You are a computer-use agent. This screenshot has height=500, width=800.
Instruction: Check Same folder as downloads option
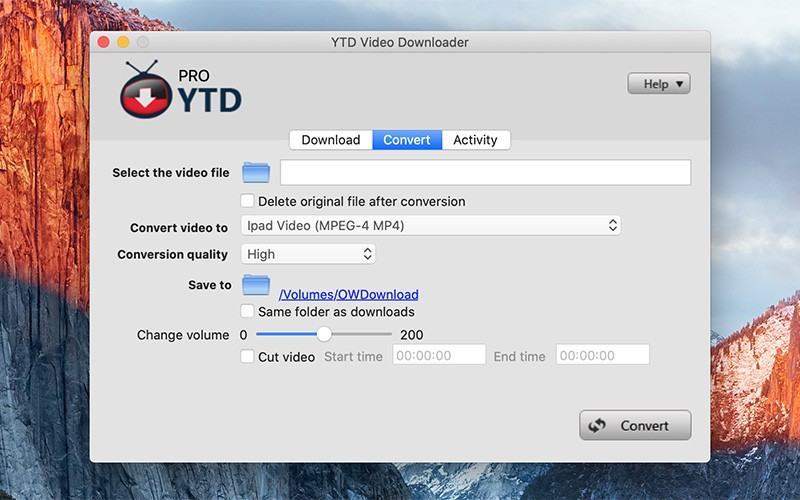tap(247, 311)
